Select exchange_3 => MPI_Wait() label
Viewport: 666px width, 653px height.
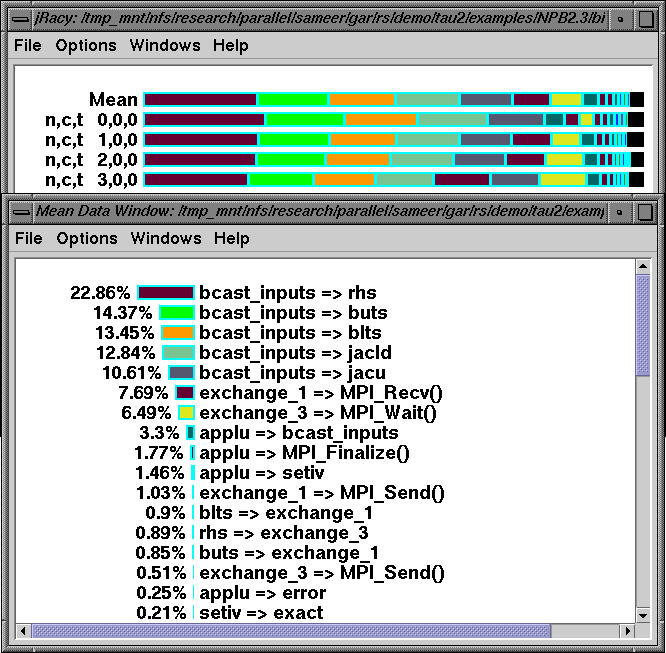coord(318,413)
